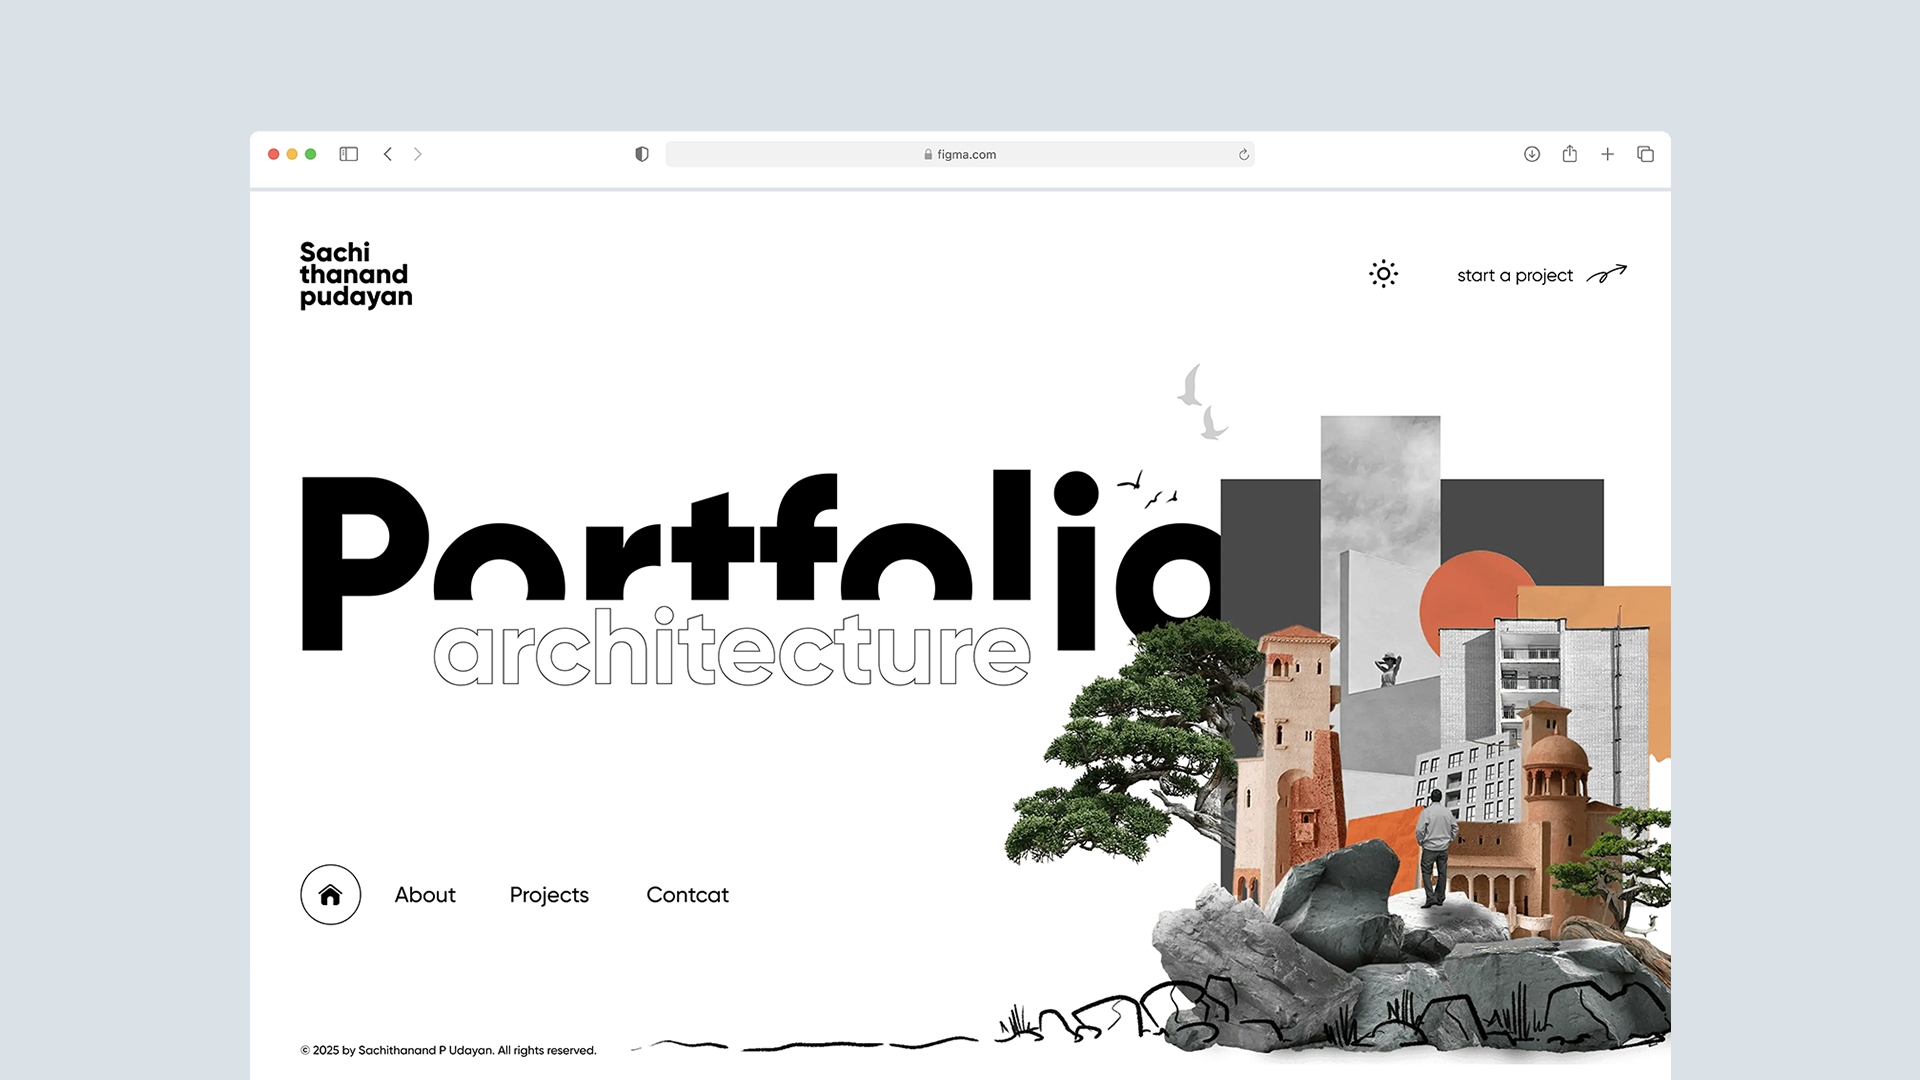Go forward with the browser forward arrow
Screen dimensions: 1920x1080
pos(418,154)
